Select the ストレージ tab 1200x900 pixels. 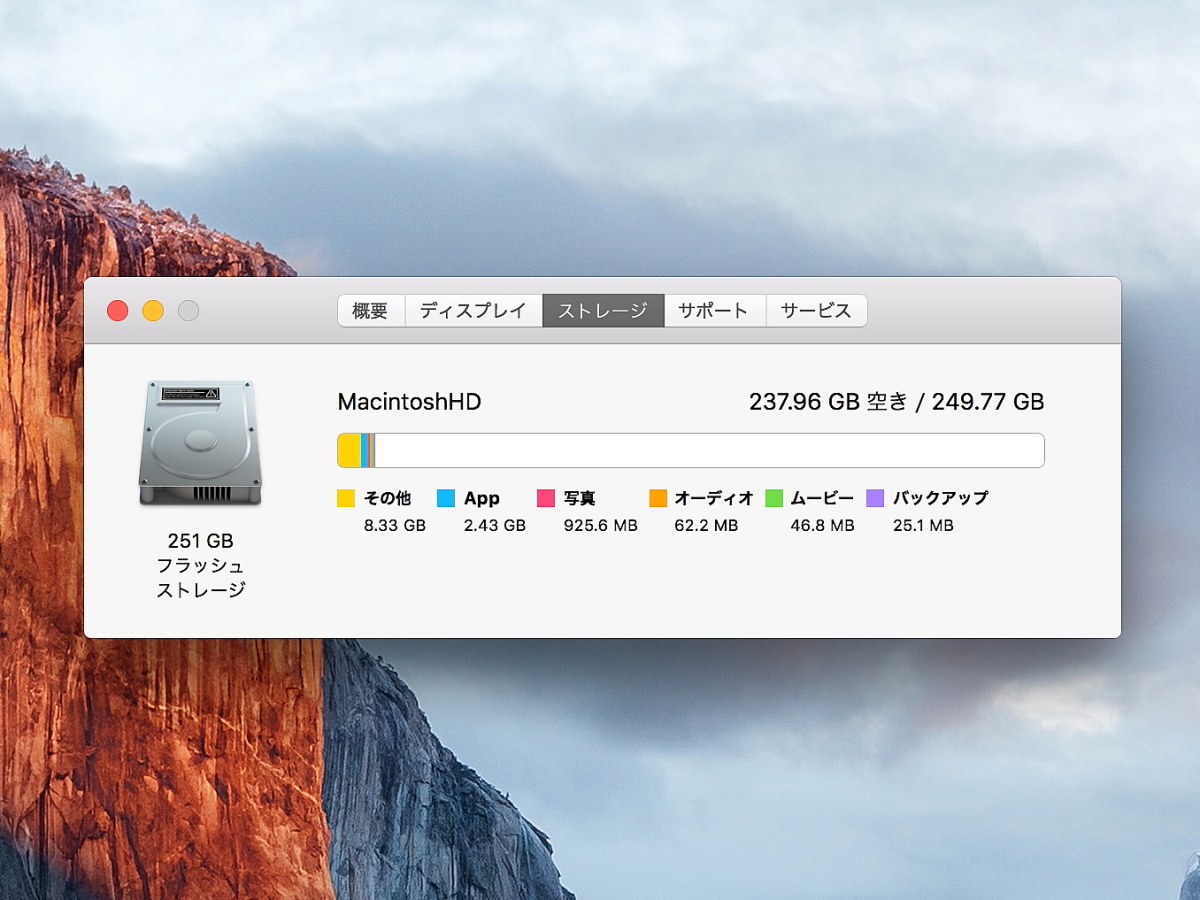pyautogui.click(x=603, y=311)
